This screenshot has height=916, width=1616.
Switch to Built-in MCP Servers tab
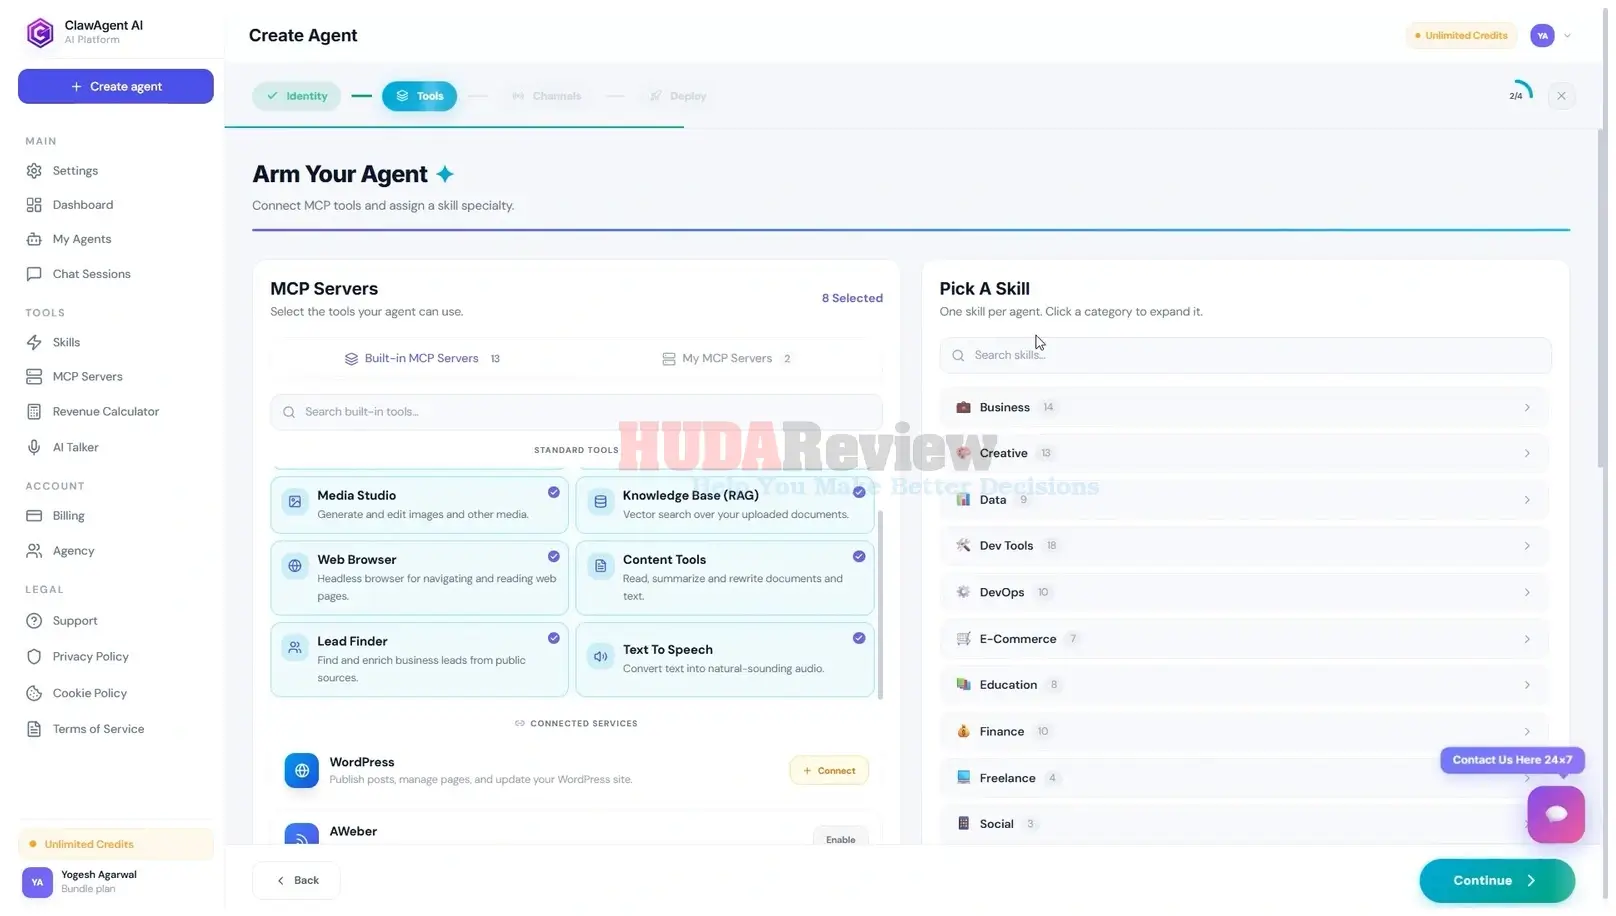tap(422, 359)
